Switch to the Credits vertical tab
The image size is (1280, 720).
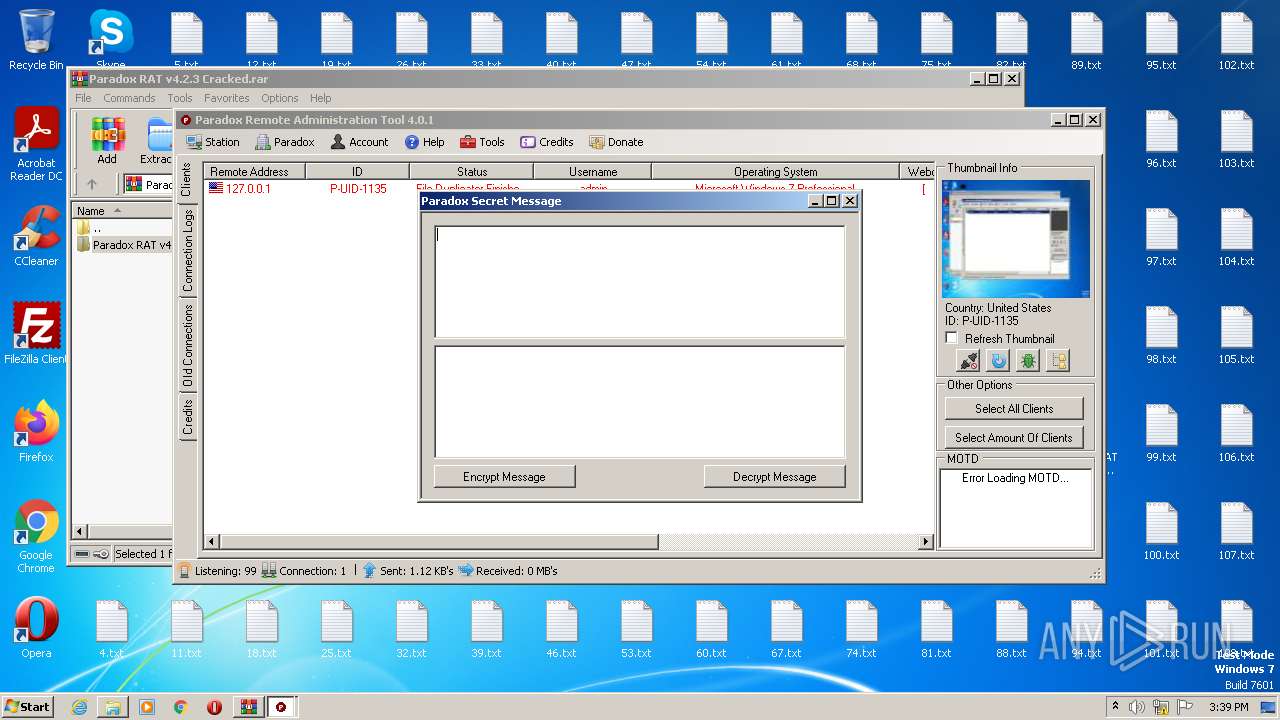187,417
